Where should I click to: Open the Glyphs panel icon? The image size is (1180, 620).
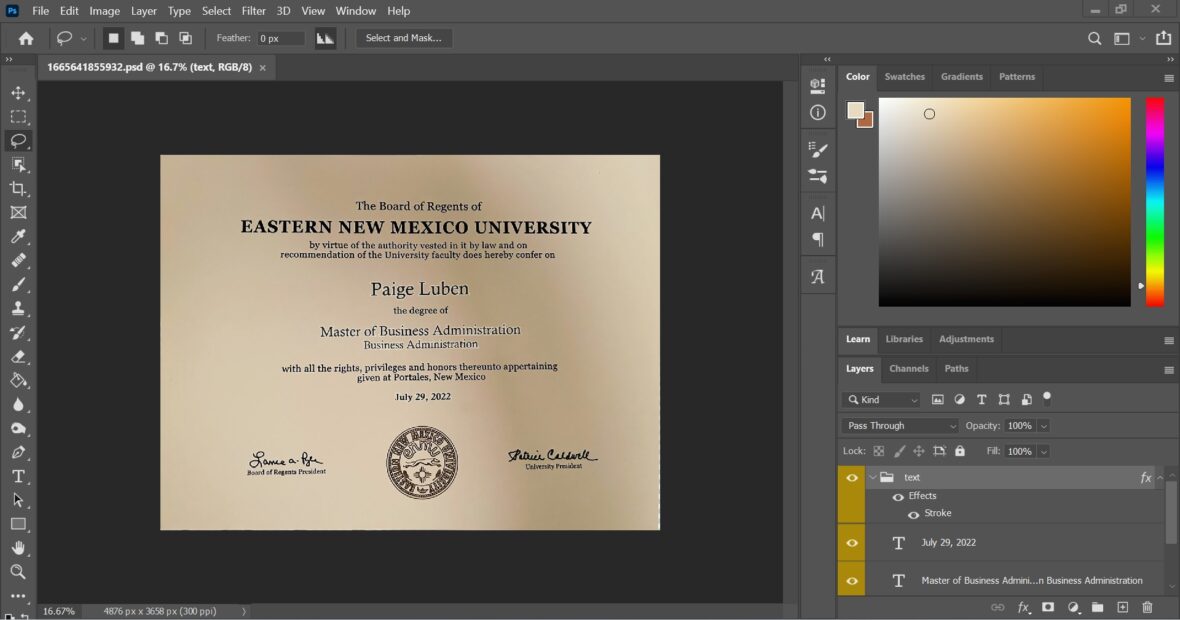pos(817,276)
